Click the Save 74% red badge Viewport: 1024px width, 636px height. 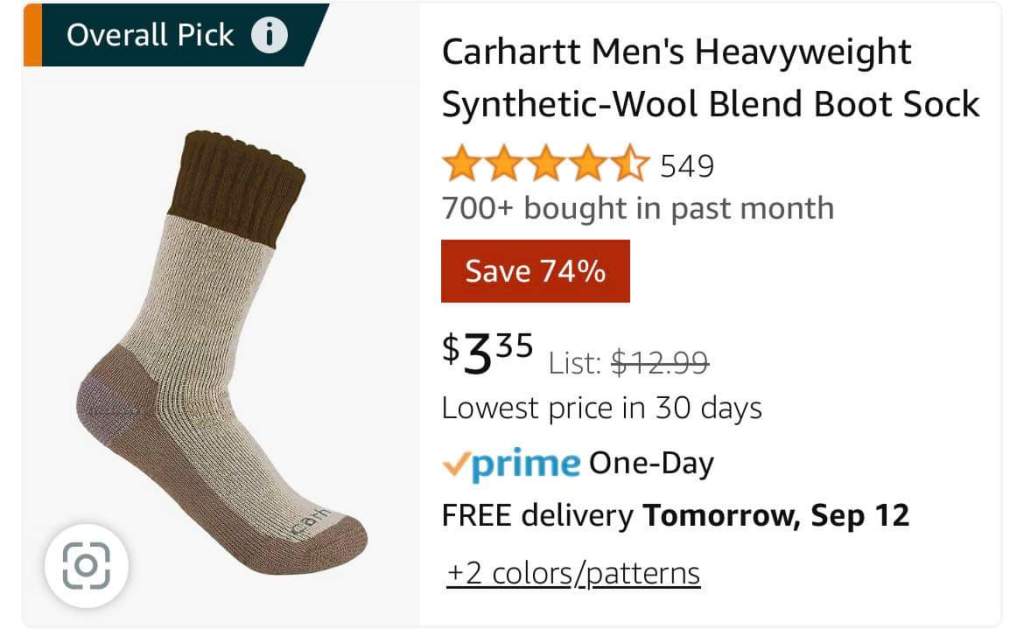pos(535,271)
